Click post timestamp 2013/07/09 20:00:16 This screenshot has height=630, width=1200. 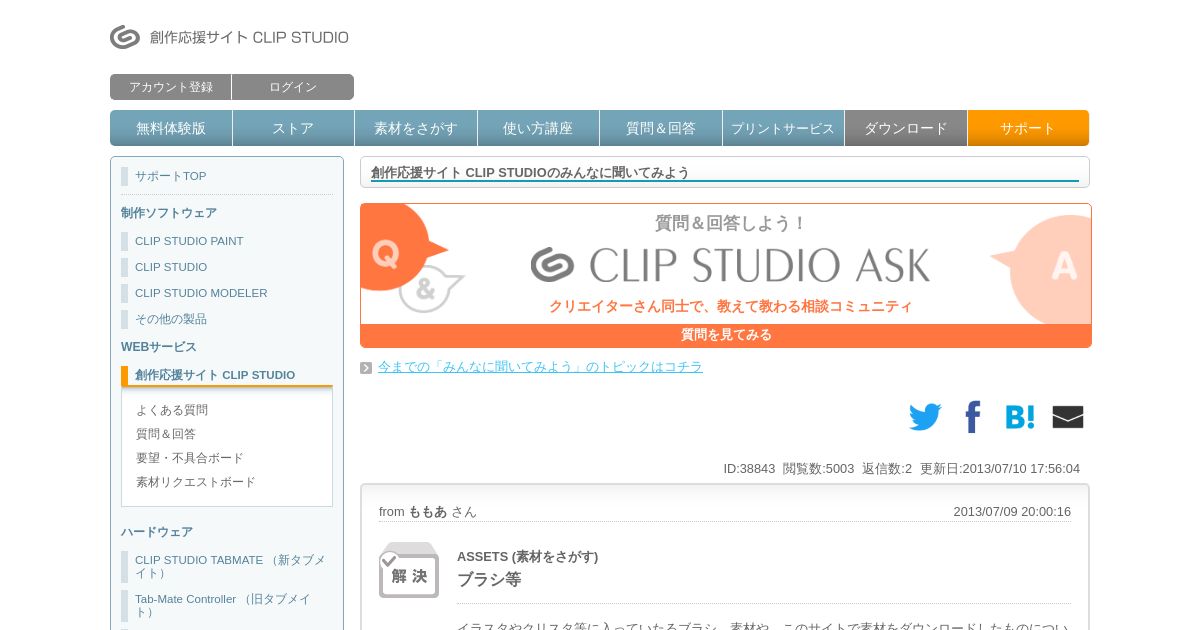click(x=1012, y=511)
